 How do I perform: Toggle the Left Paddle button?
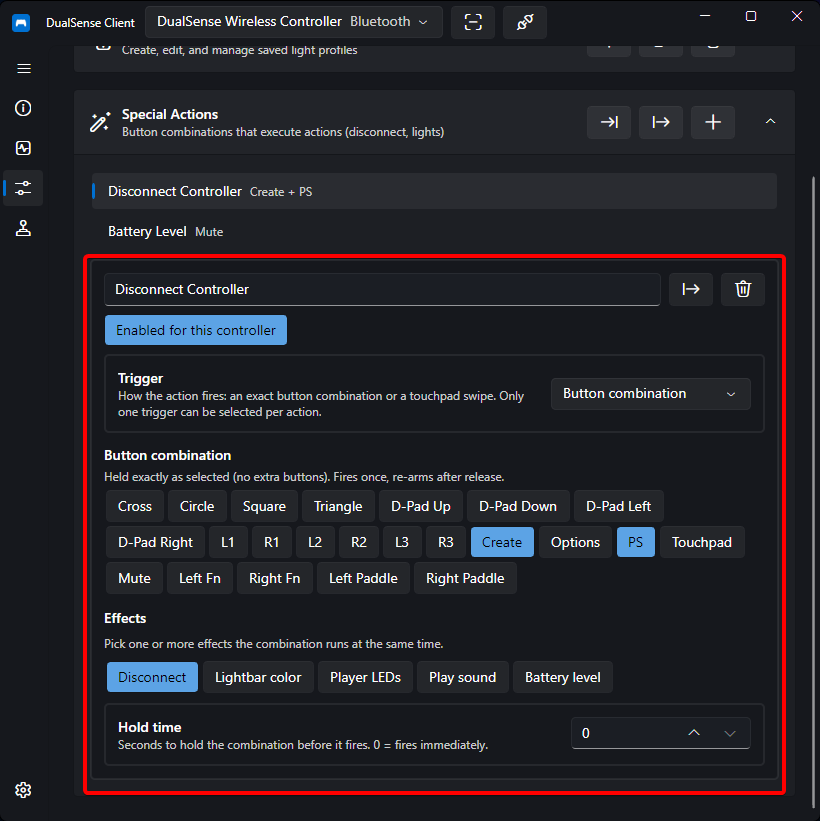363,578
